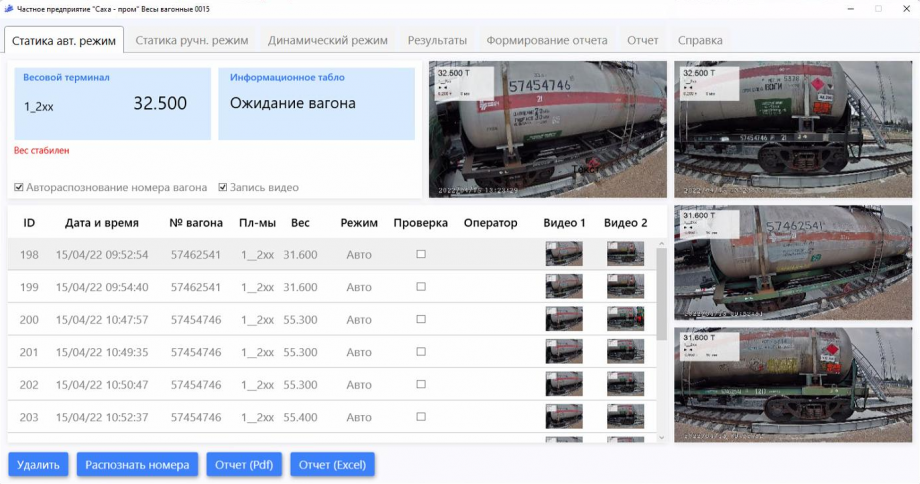Check Проверка box for record 200
This screenshot has height=484, width=920.
click(x=421, y=320)
